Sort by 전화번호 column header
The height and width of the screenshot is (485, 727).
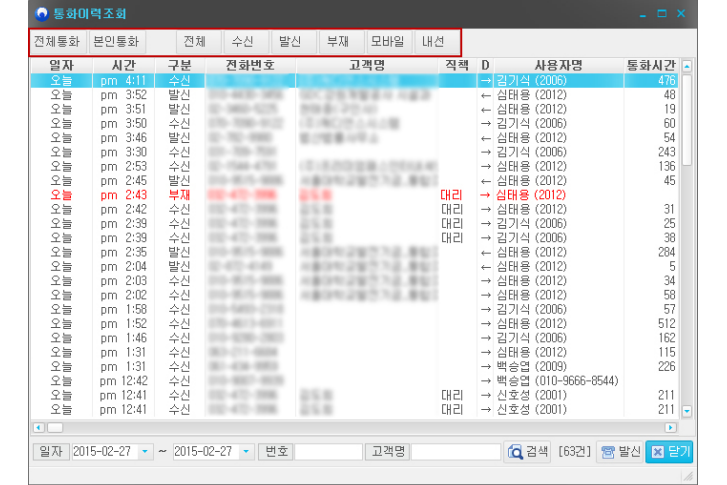[x=250, y=65]
